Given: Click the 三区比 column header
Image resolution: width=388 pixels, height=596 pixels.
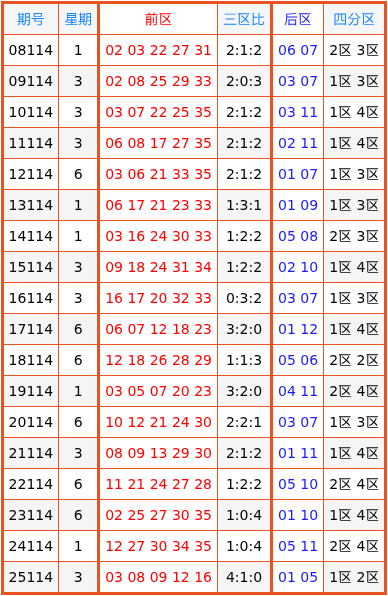Looking at the screenshot, I should click(244, 19).
